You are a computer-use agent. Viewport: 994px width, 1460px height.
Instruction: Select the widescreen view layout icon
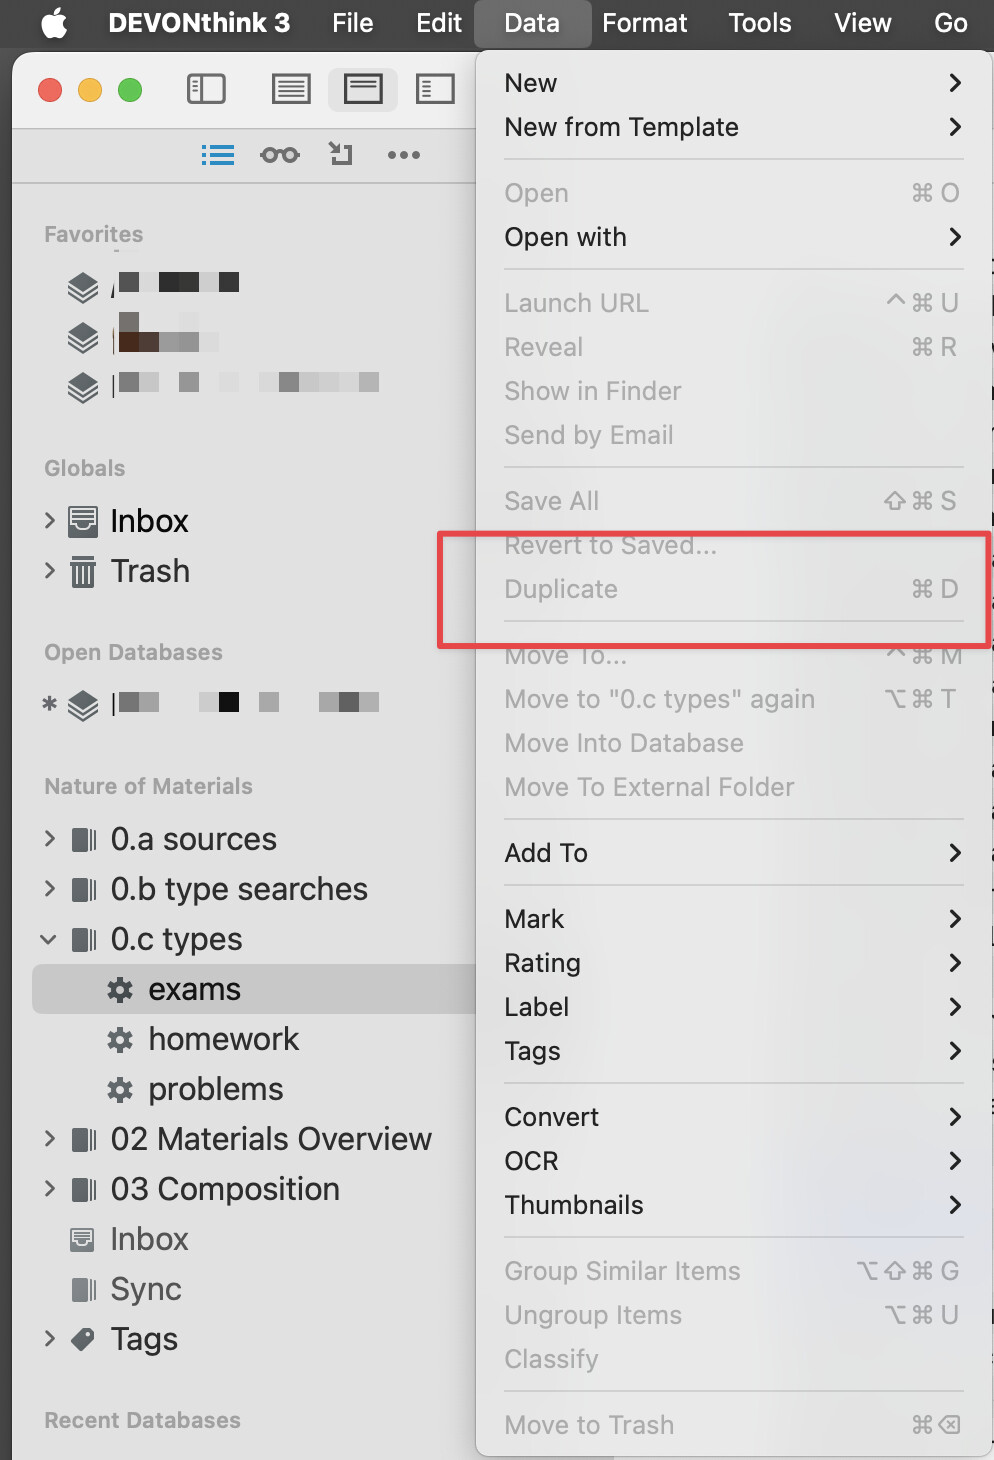(x=363, y=89)
